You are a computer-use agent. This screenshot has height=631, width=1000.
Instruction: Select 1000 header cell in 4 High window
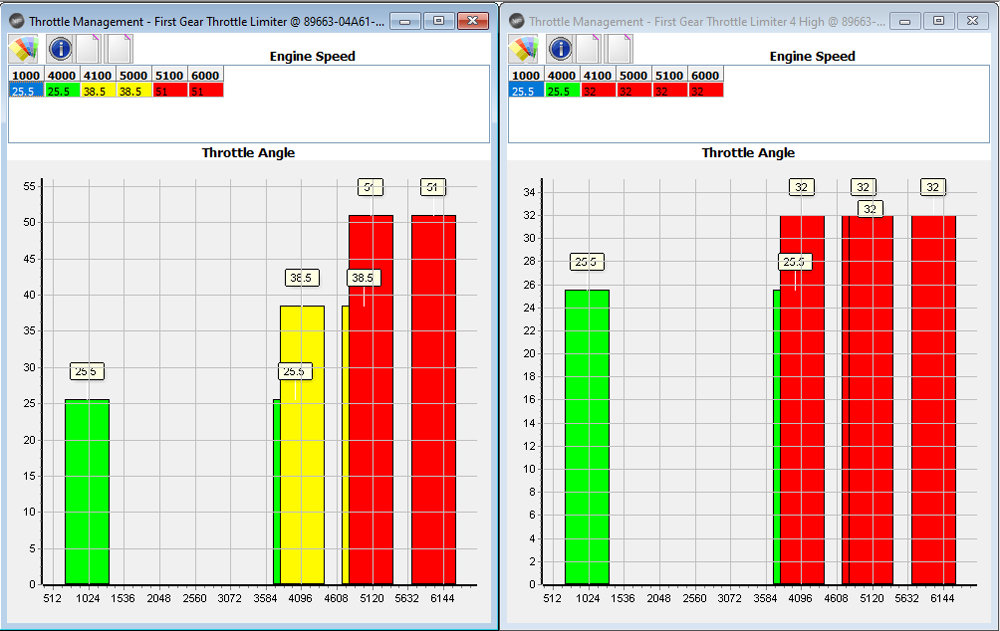526,75
